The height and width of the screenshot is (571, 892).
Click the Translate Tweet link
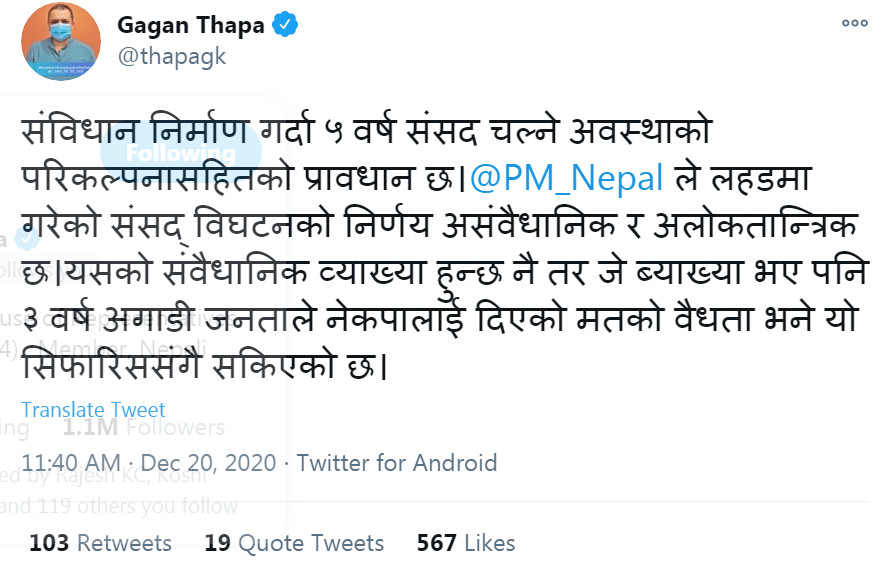[x=93, y=410]
